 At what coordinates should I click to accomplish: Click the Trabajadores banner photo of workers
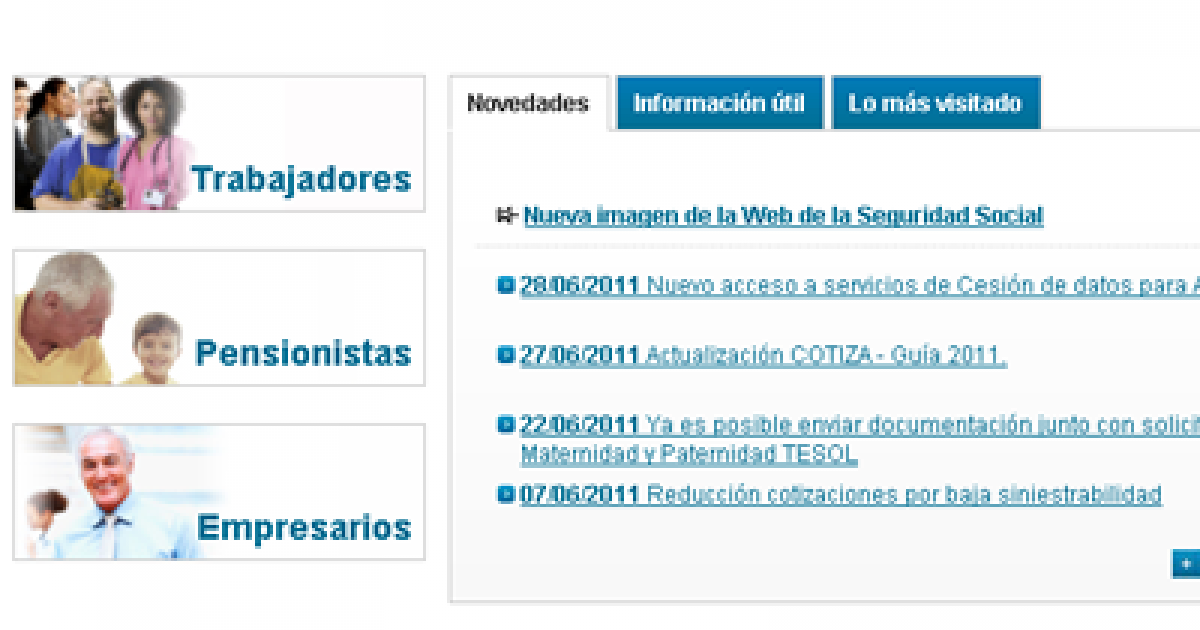click(100, 143)
